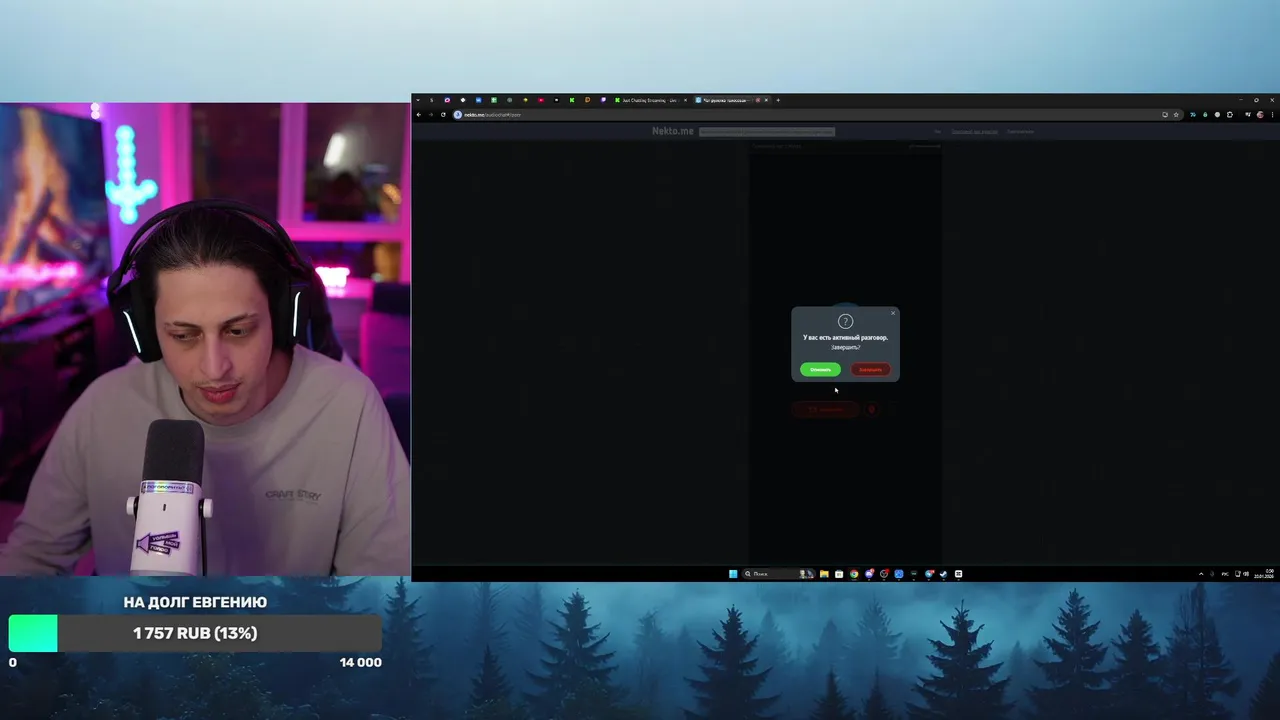The height and width of the screenshot is (720, 1280).
Task: Click the Nekto.me logo
Action: (673, 131)
